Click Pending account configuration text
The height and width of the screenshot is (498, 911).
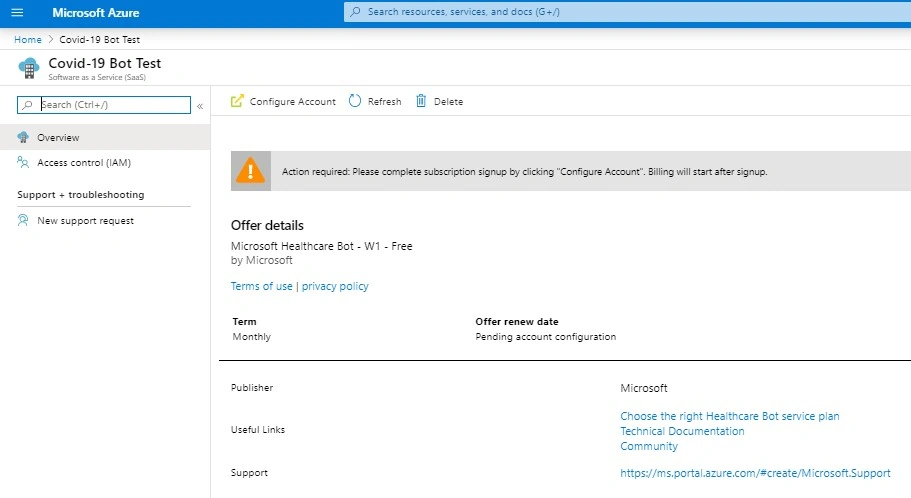[546, 336]
